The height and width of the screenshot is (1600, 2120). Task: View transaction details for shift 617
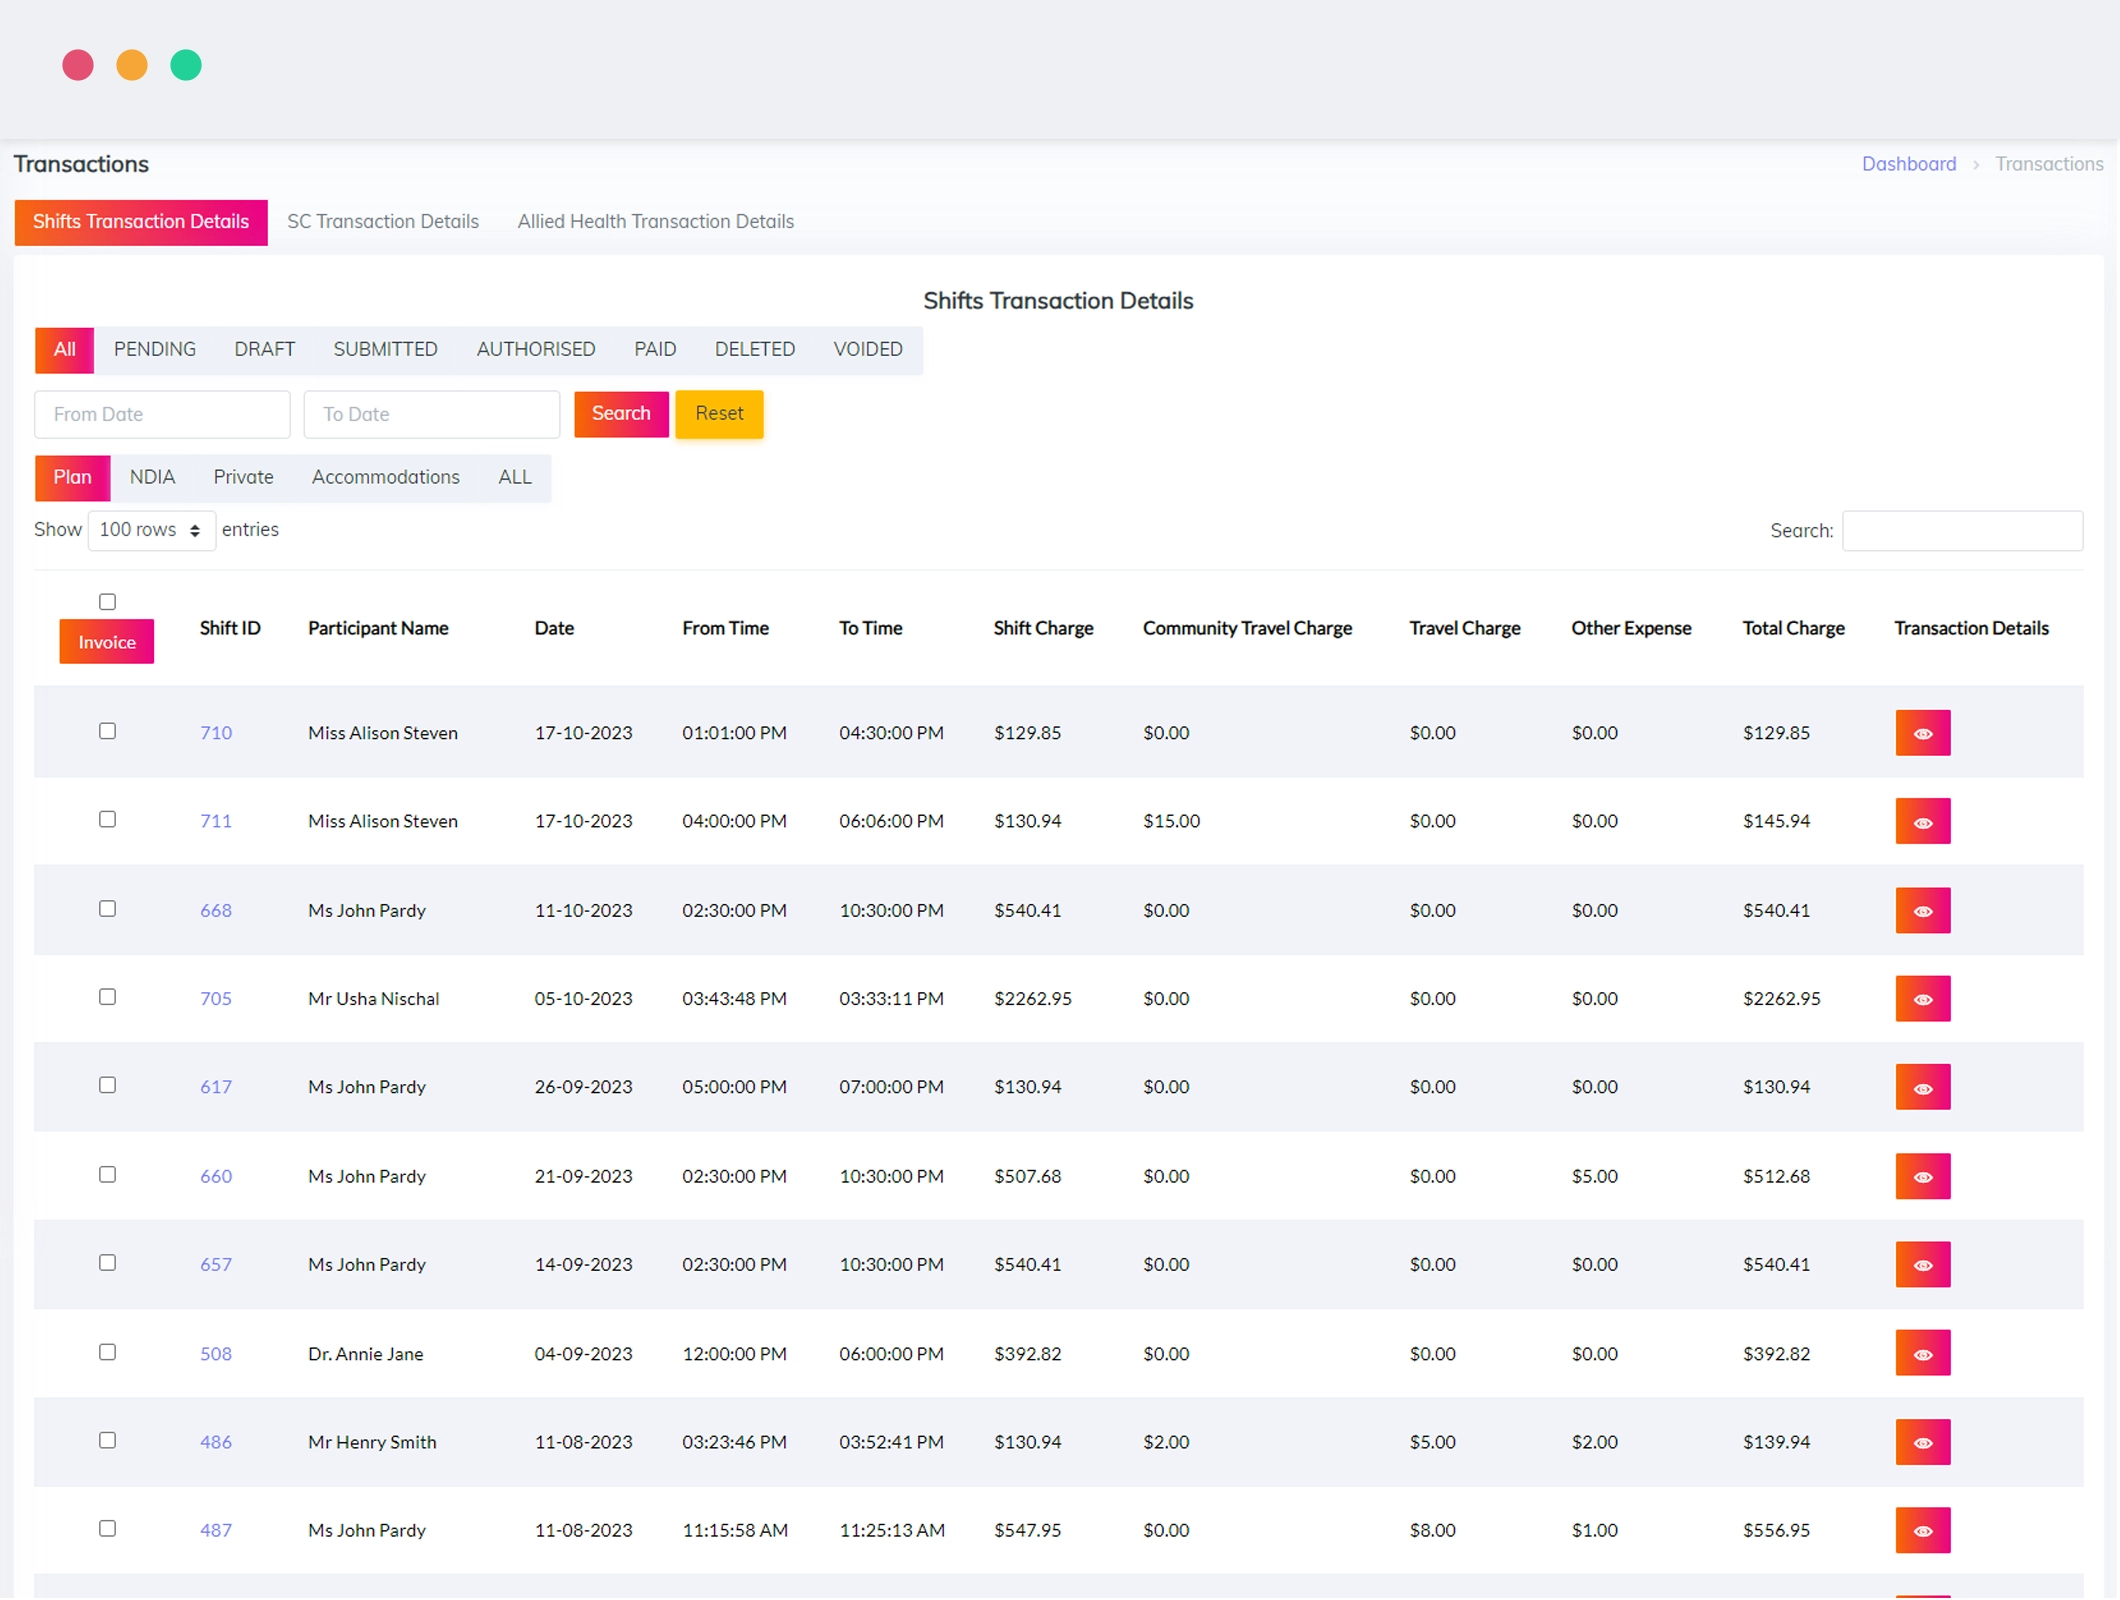(x=1922, y=1087)
